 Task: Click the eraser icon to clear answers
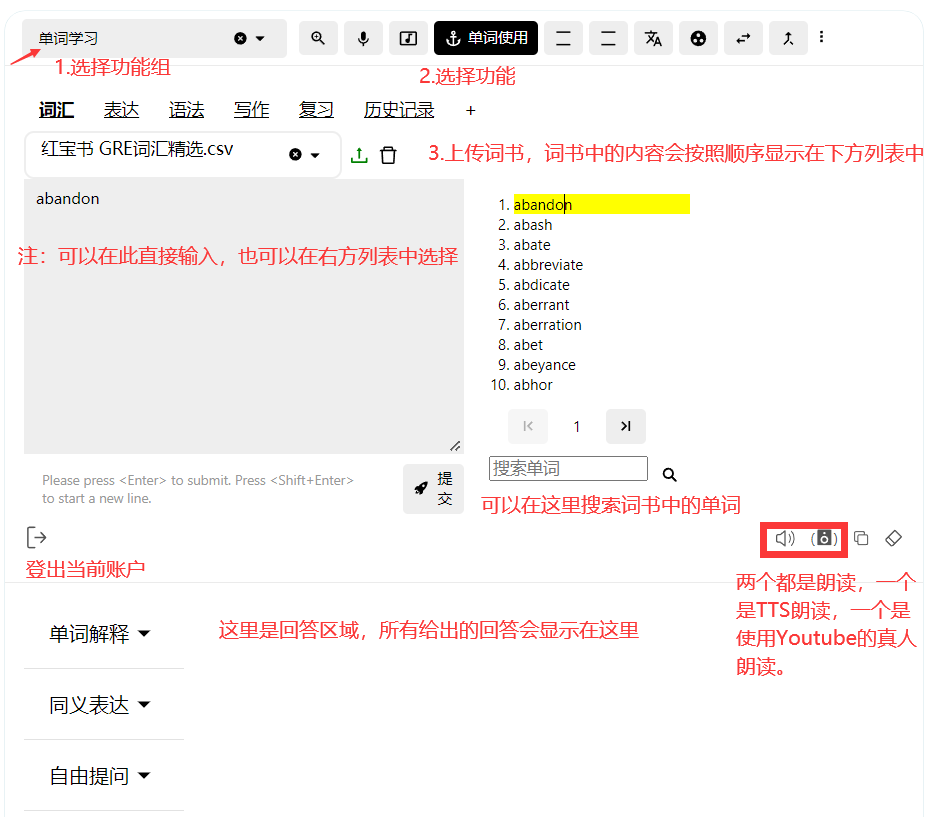[x=893, y=538]
